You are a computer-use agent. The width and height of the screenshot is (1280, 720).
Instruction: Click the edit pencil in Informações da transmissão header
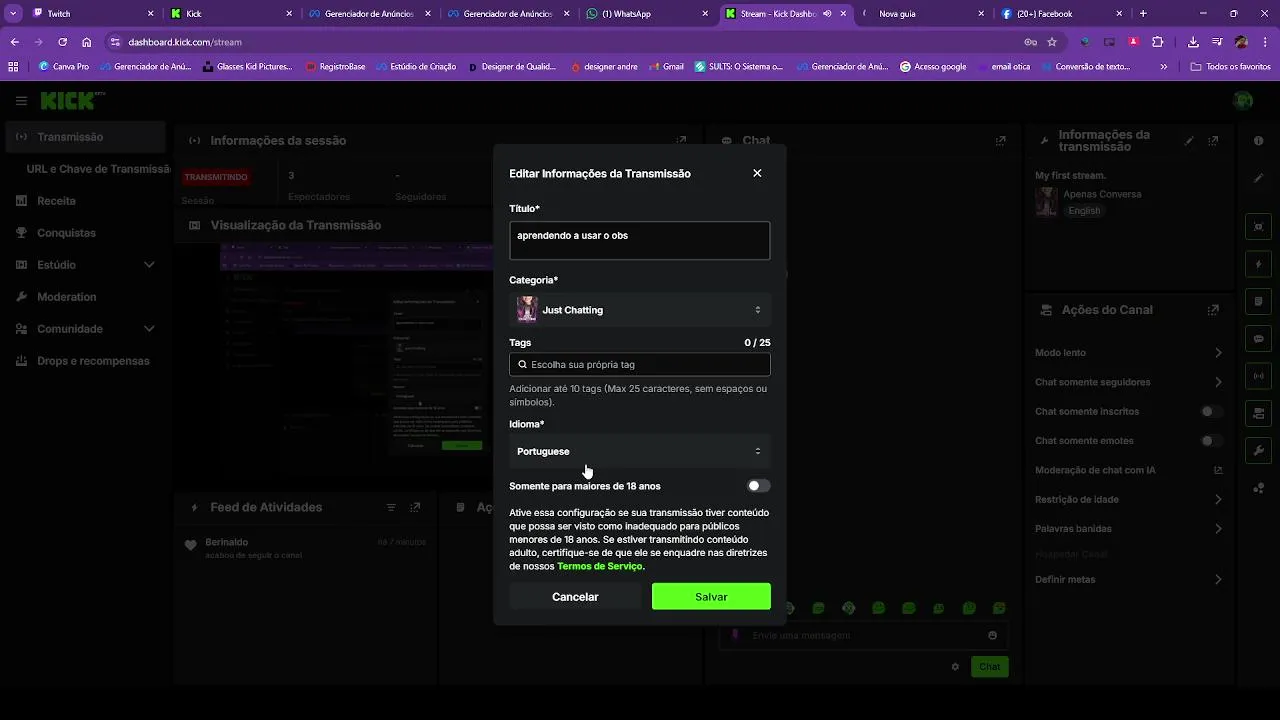tap(1189, 141)
